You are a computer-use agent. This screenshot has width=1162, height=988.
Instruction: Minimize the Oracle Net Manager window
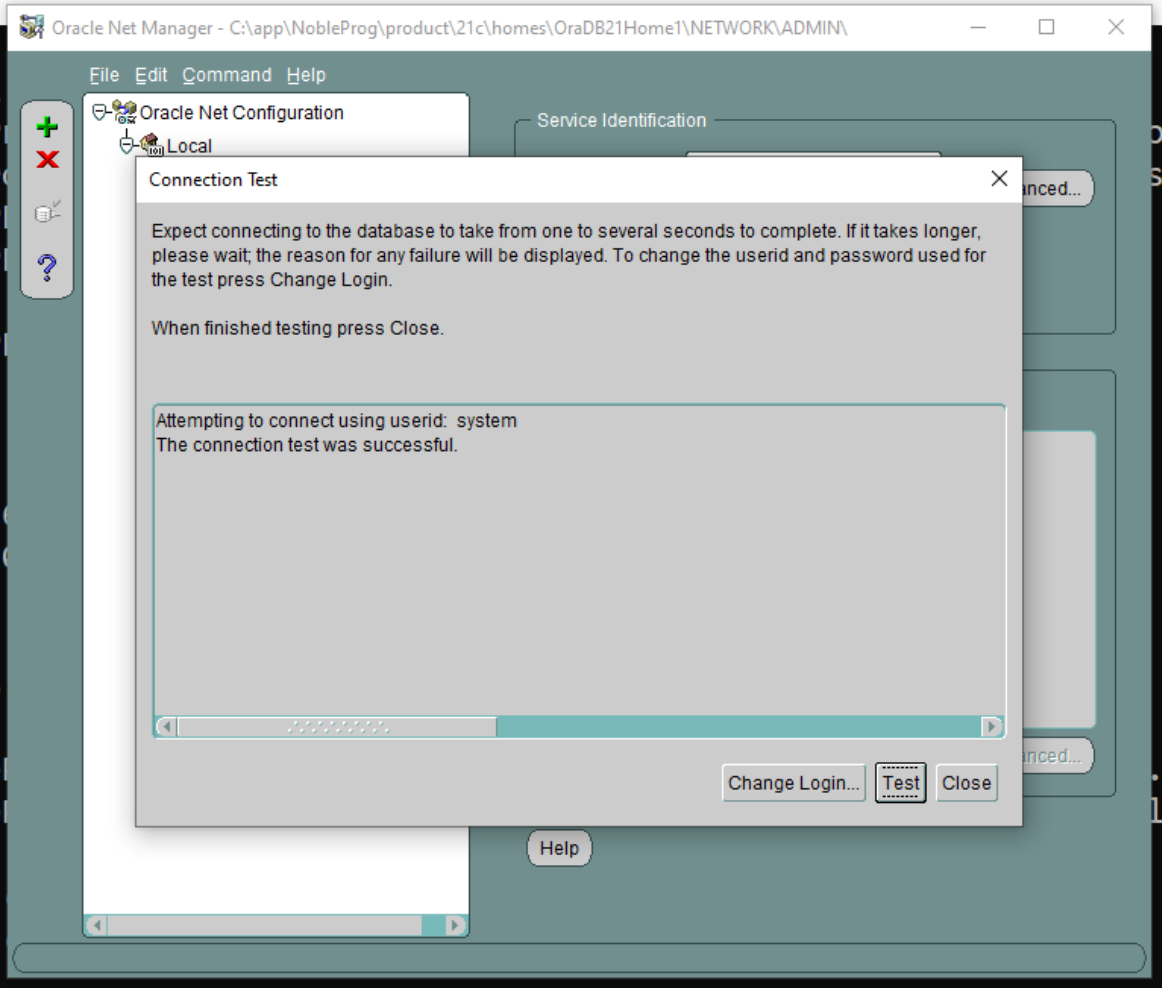[978, 27]
